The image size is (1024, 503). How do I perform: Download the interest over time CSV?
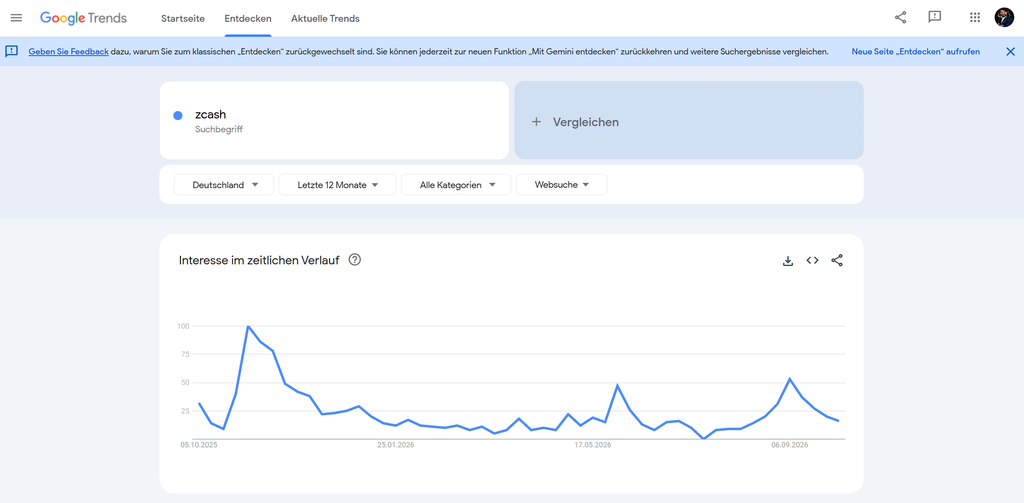coord(788,261)
